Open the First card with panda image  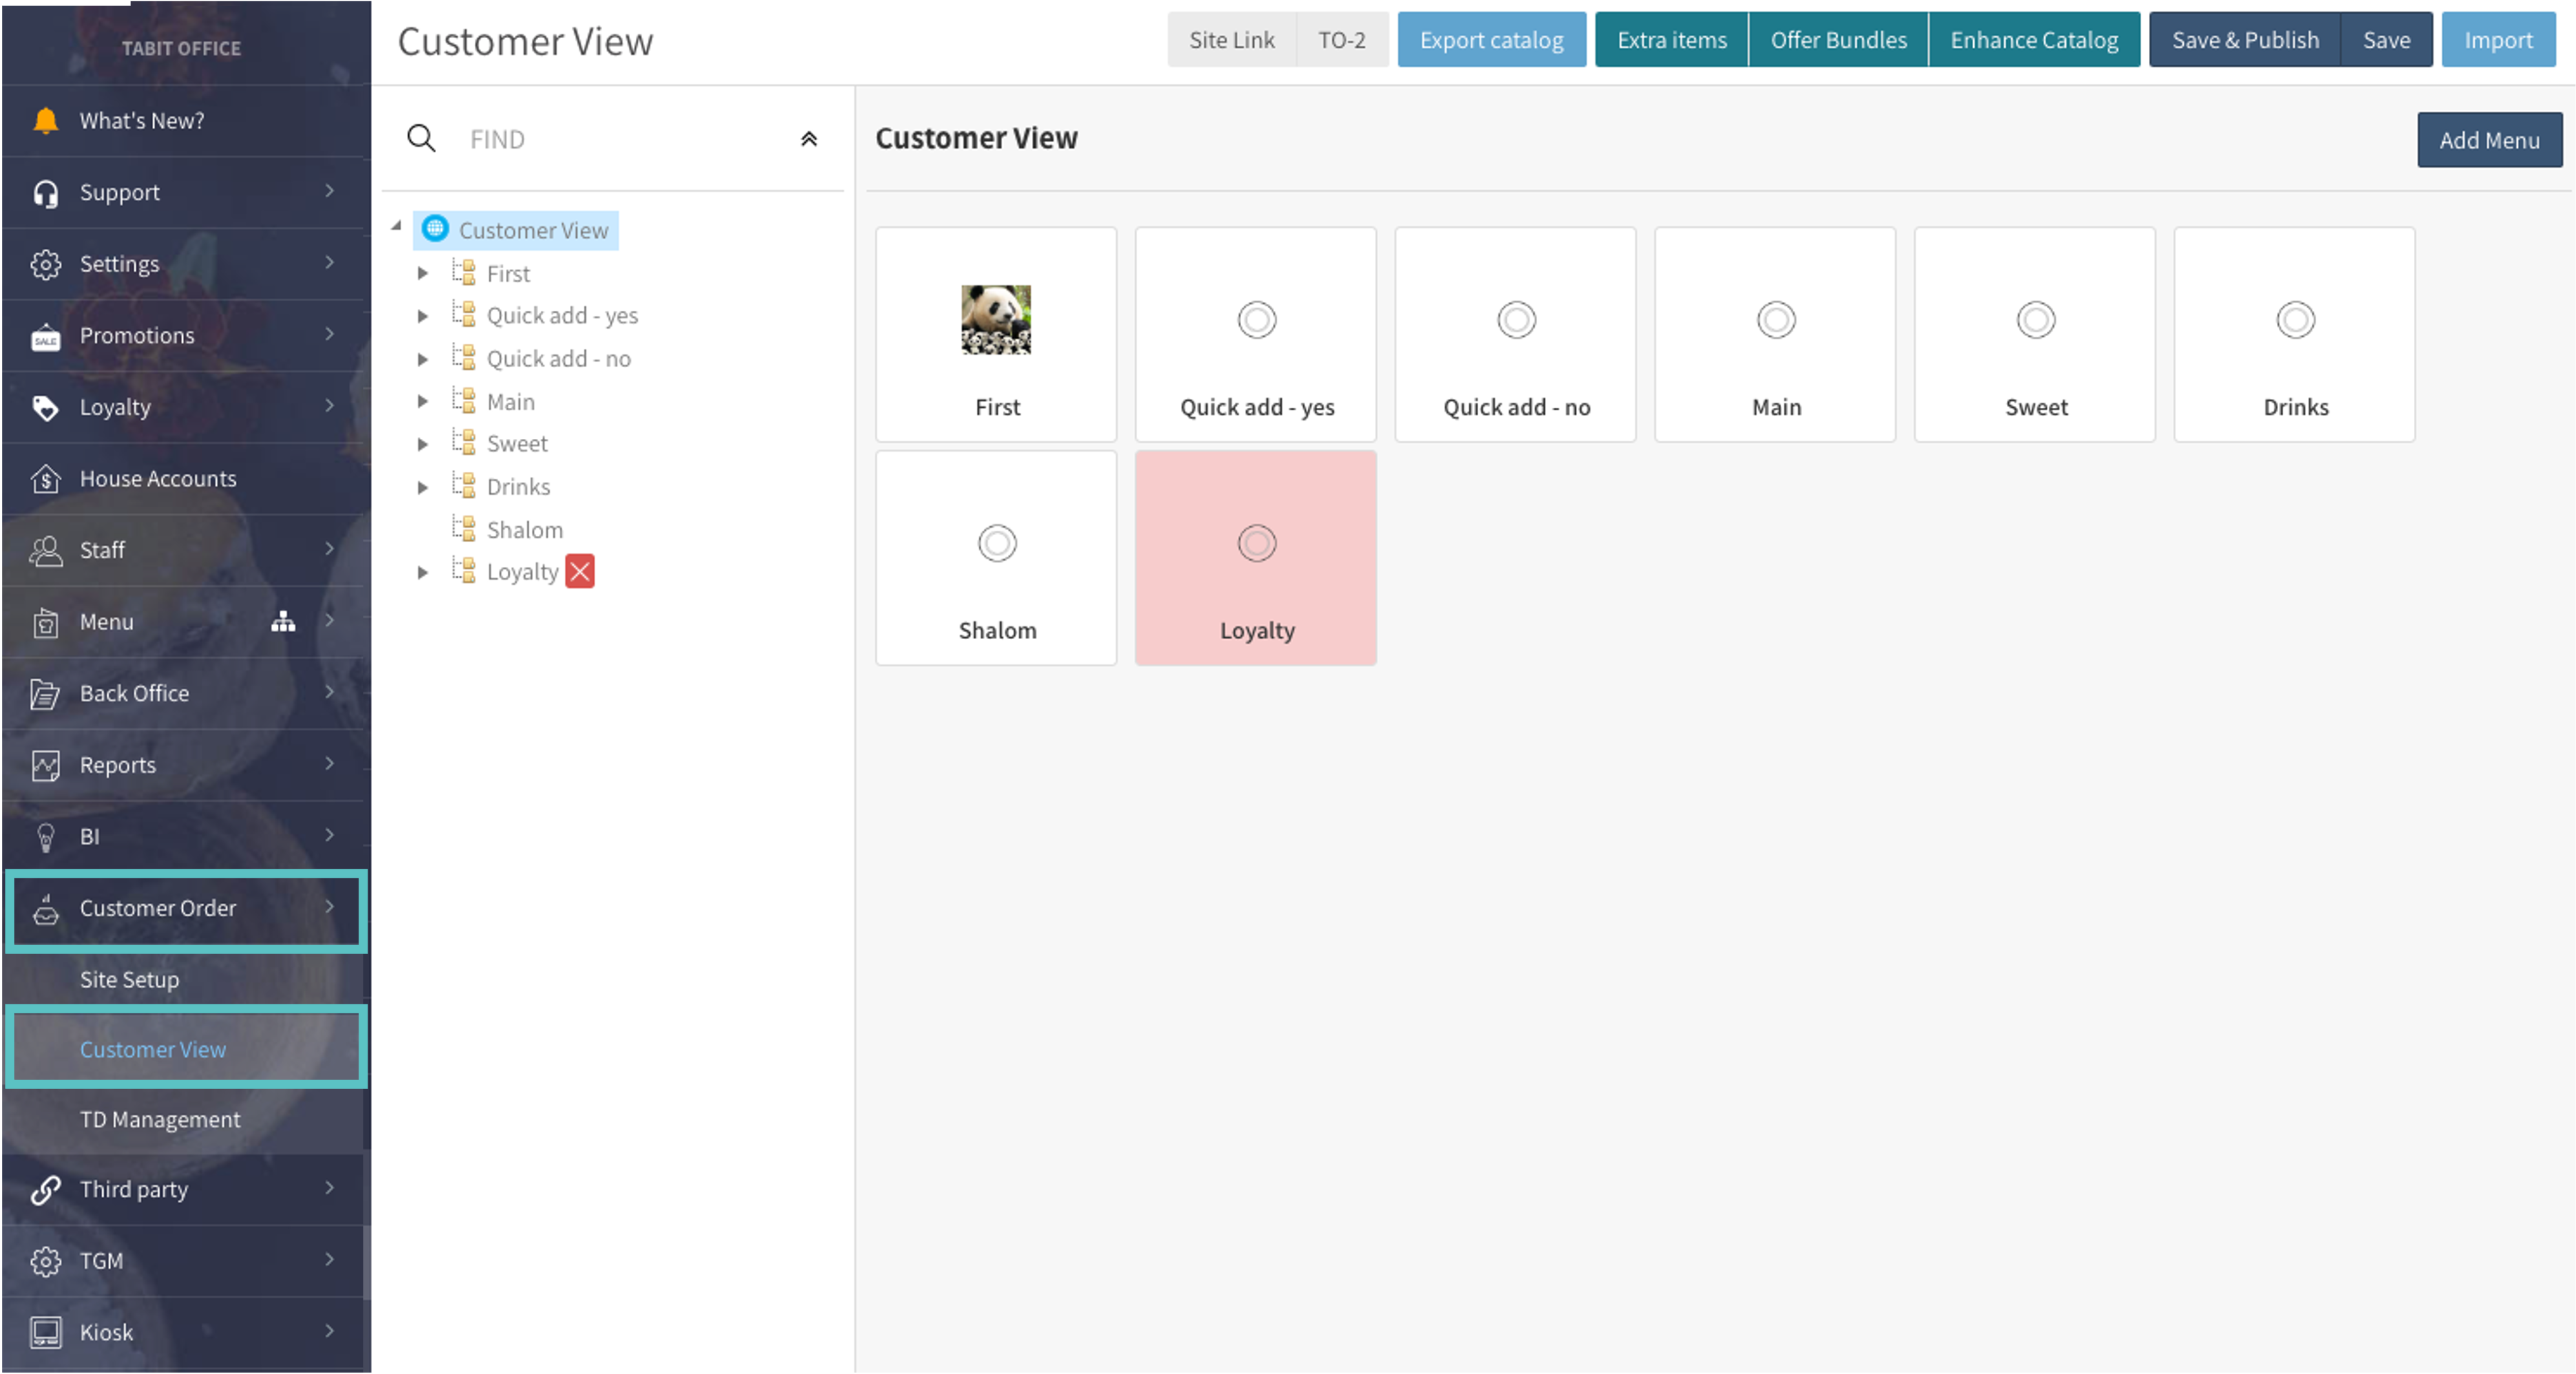coord(996,335)
